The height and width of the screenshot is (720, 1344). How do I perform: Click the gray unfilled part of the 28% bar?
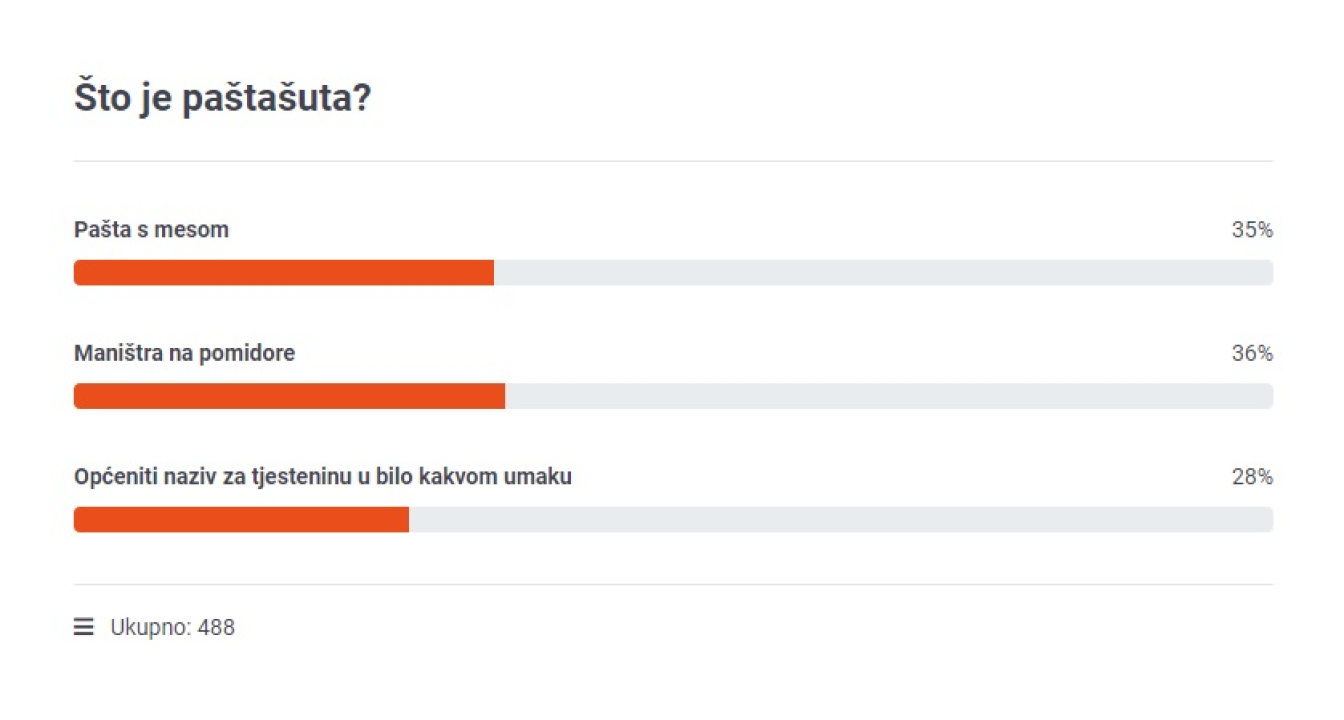click(x=840, y=520)
